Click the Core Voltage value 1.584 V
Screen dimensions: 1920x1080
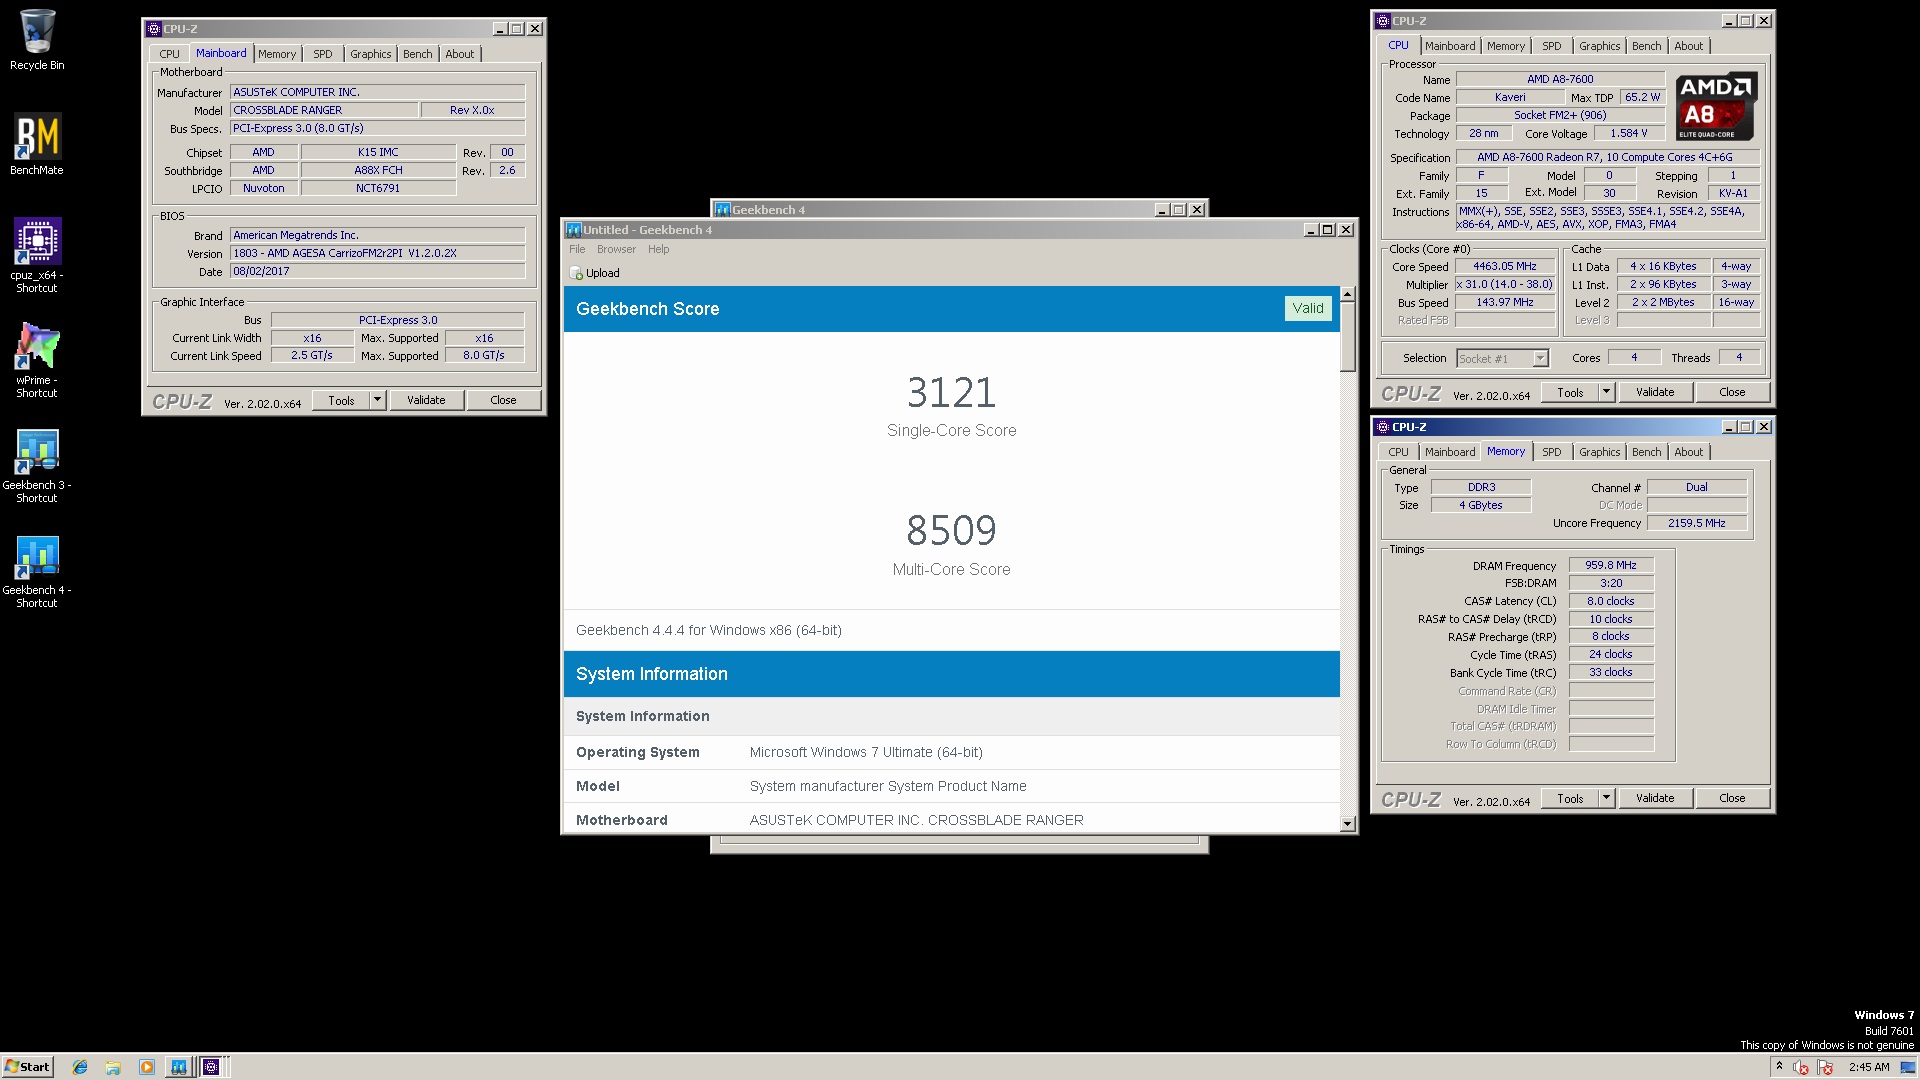click(x=1628, y=133)
